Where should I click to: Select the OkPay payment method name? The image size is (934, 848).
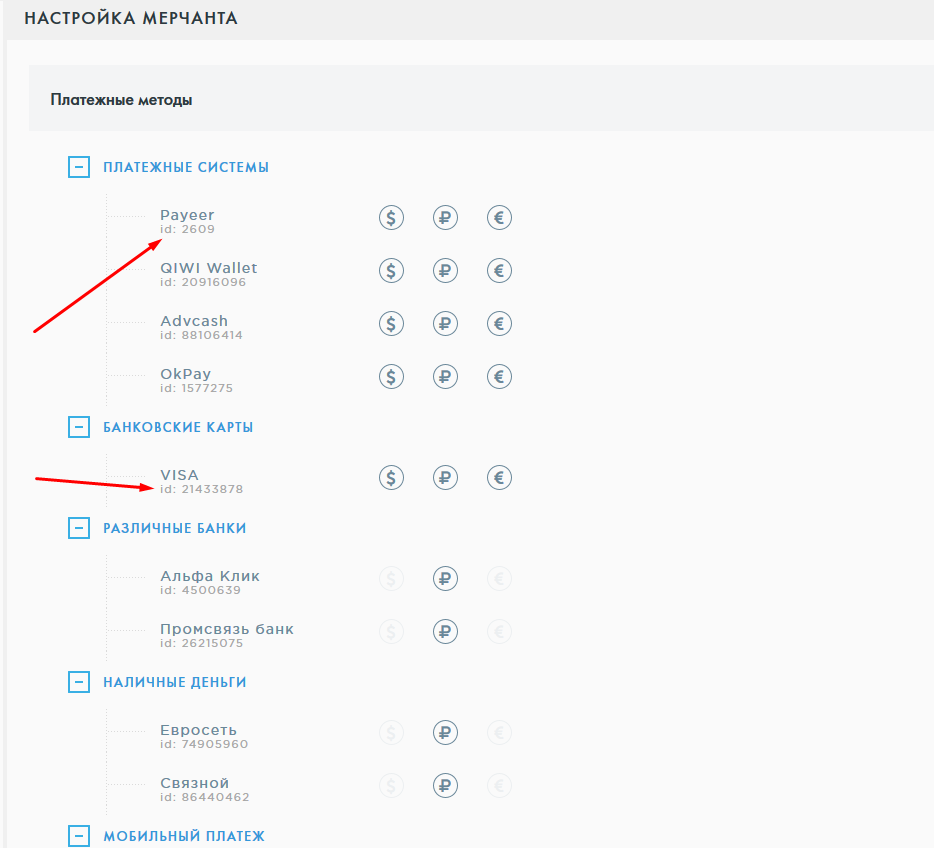point(186,374)
